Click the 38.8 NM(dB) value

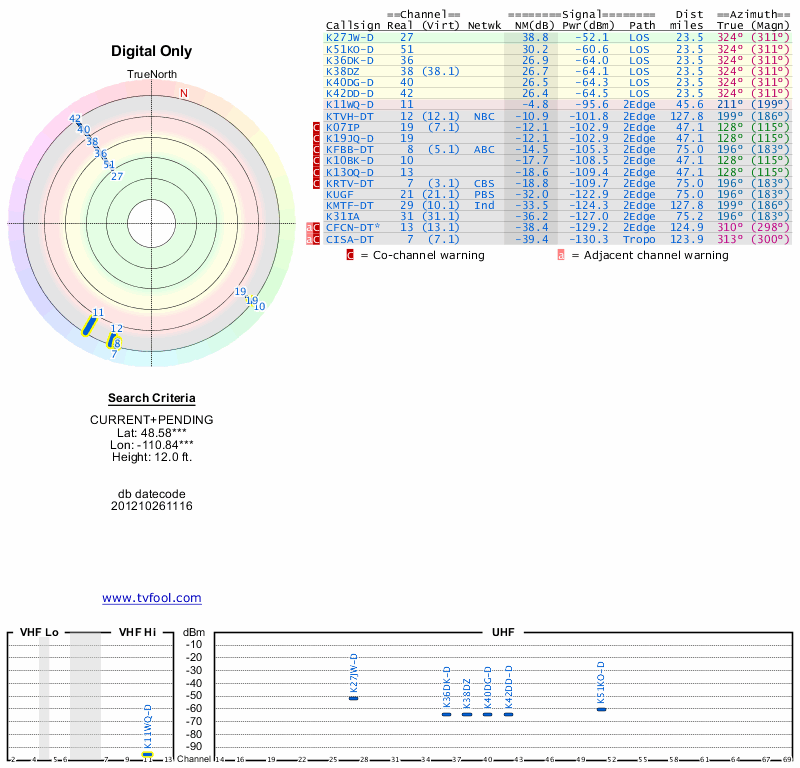coord(535,37)
